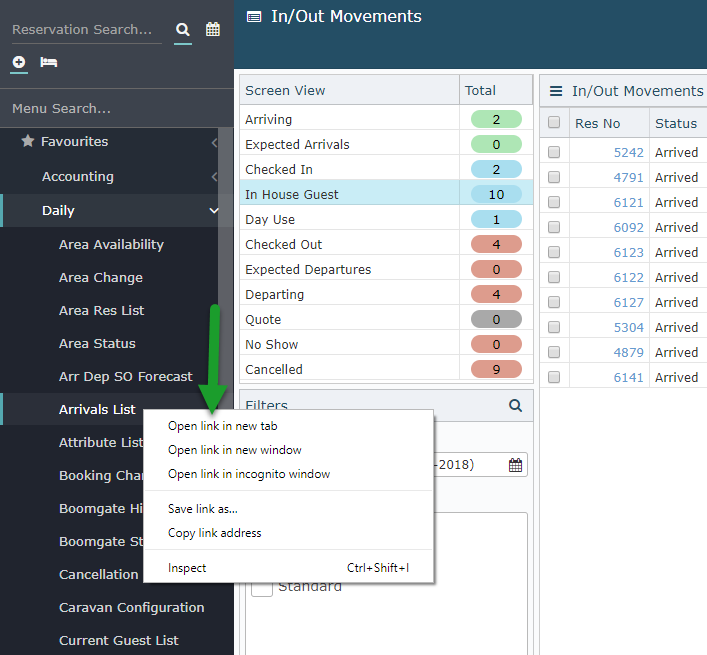Open Area Change menu item
The height and width of the screenshot is (655, 707).
(x=101, y=278)
